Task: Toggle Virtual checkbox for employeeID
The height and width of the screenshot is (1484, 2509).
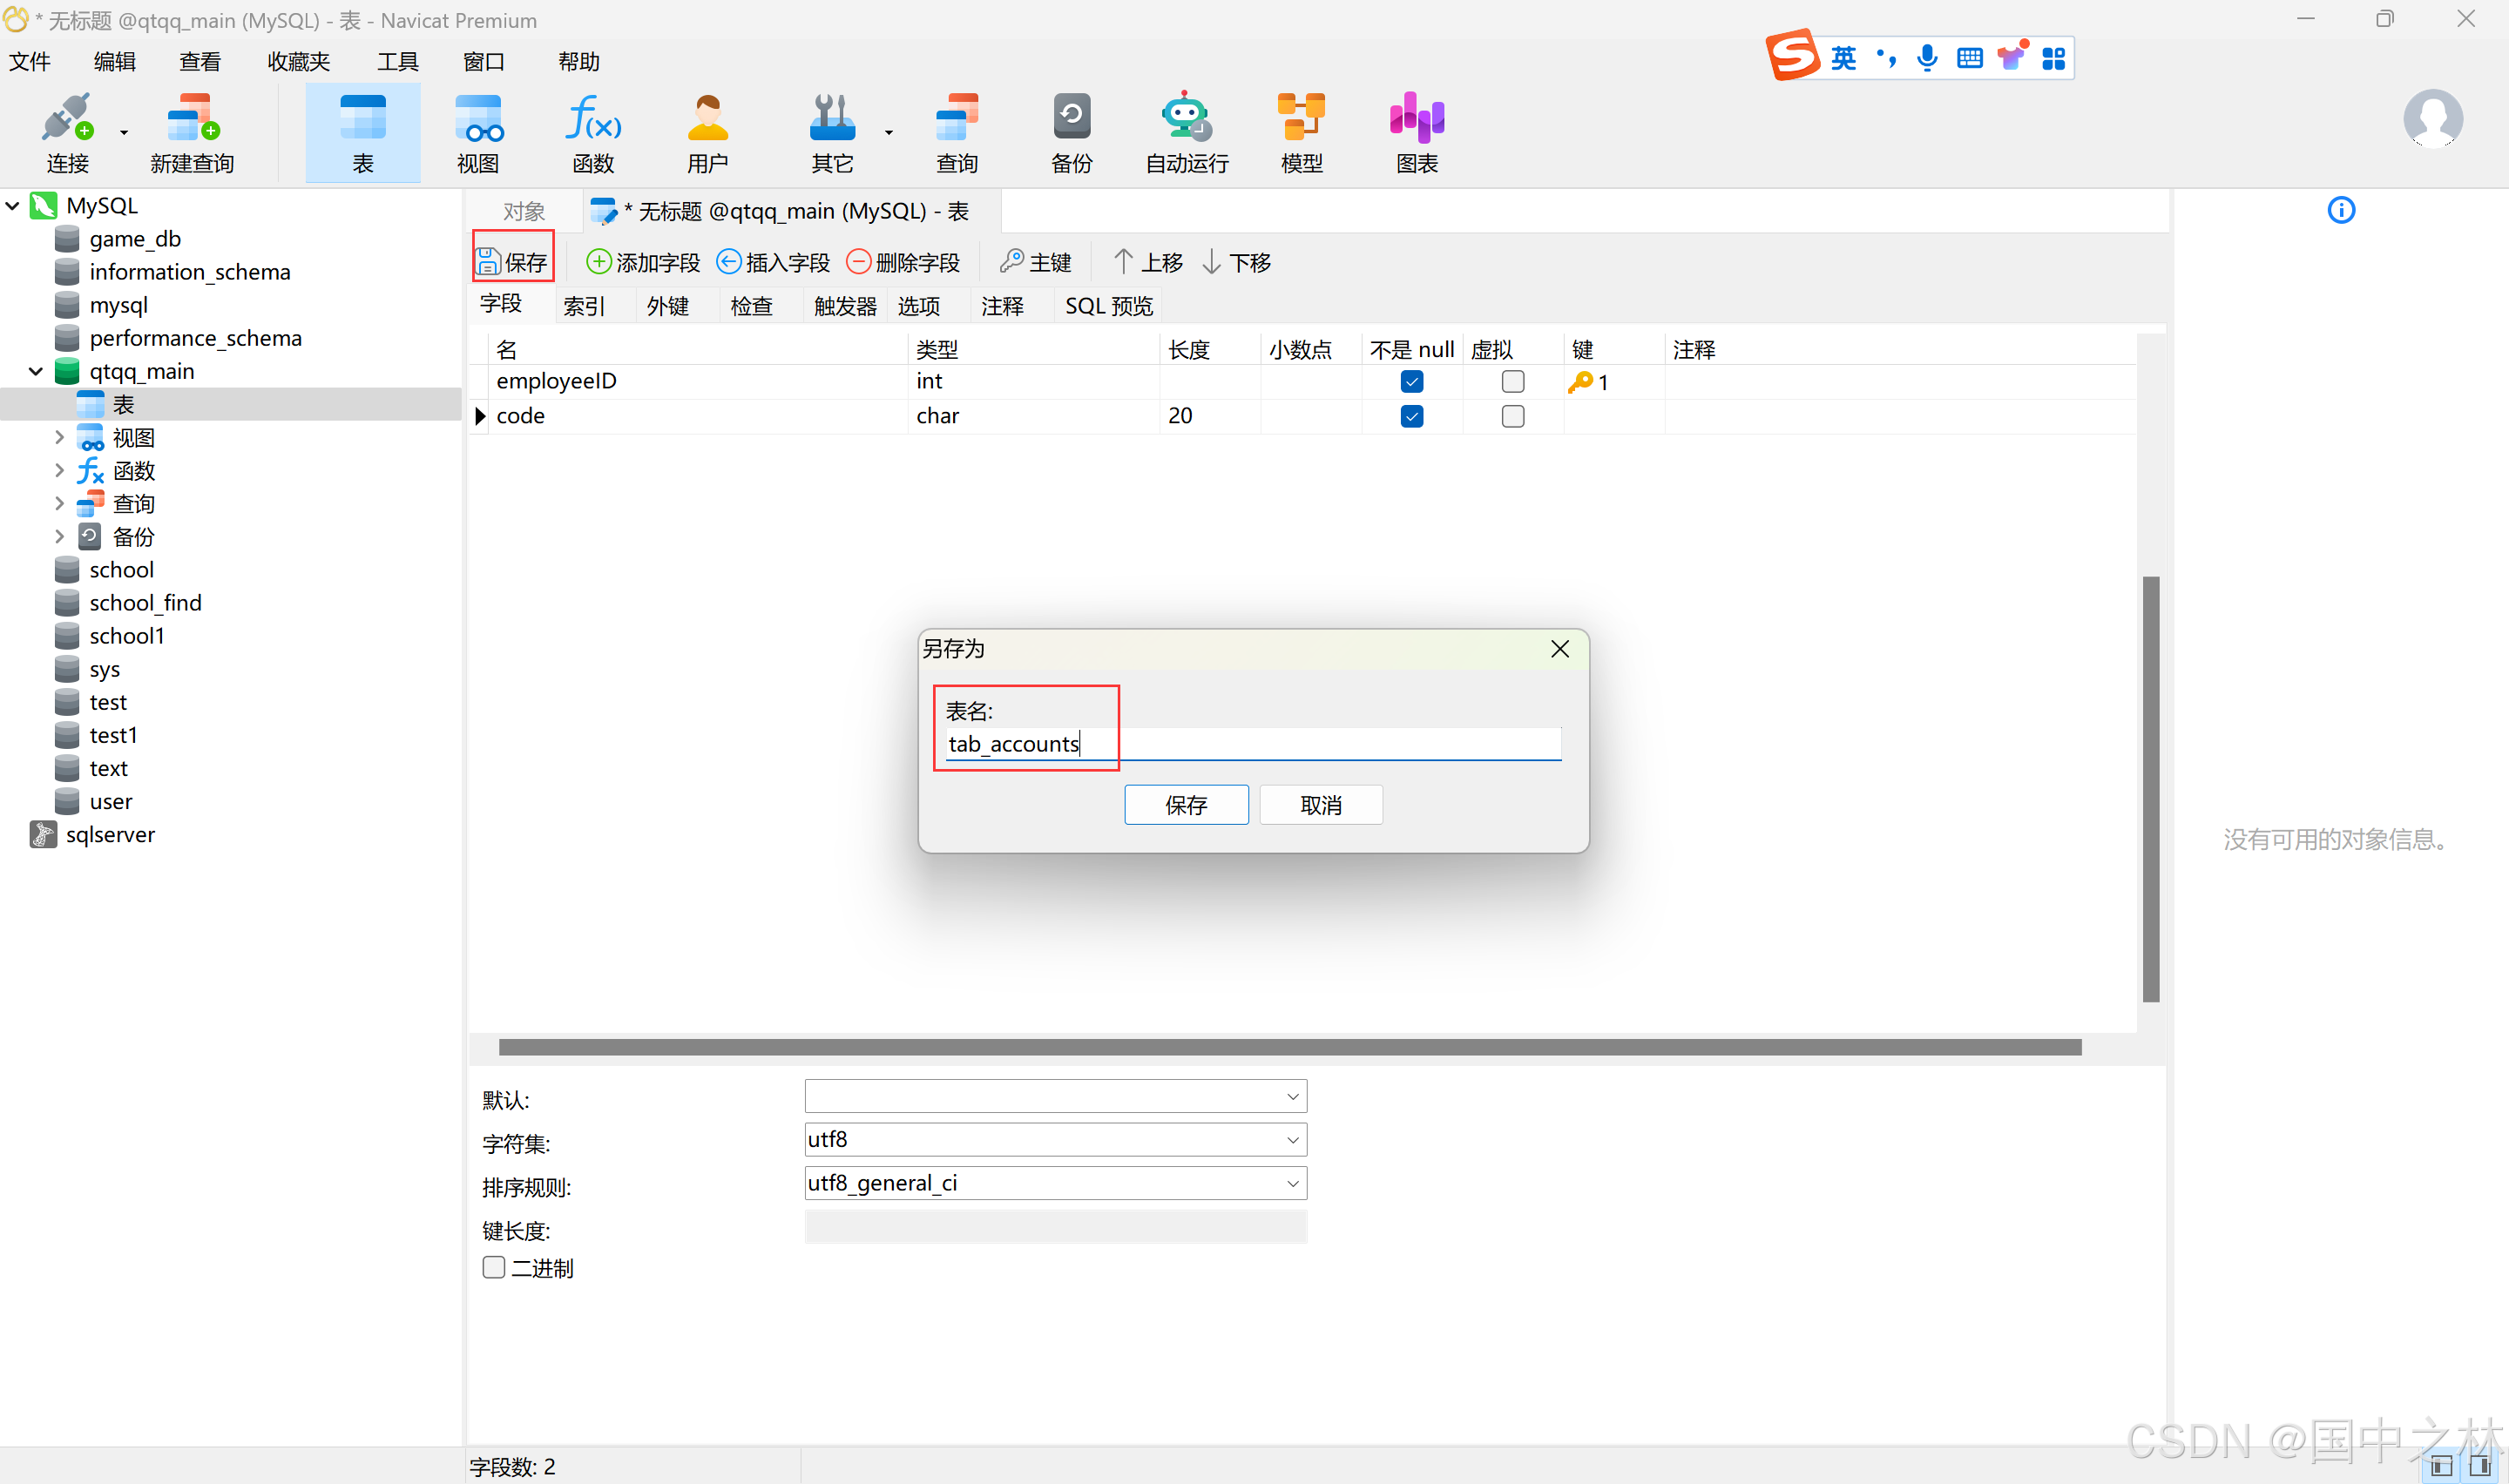Action: pos(1513,382)
